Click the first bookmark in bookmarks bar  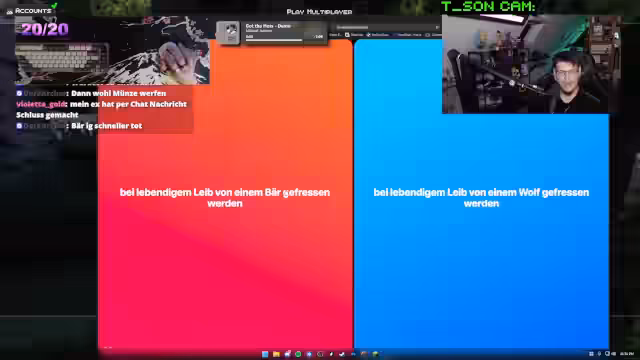(x=336, y=35)
